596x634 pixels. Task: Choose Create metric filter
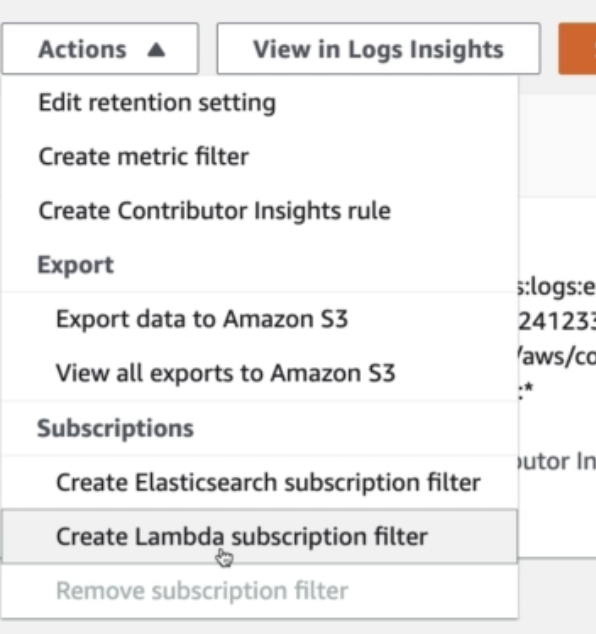[144, 157]
